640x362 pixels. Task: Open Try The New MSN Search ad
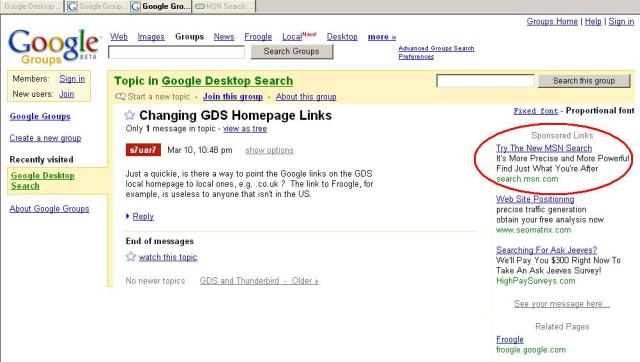click(x=544, y=148)
